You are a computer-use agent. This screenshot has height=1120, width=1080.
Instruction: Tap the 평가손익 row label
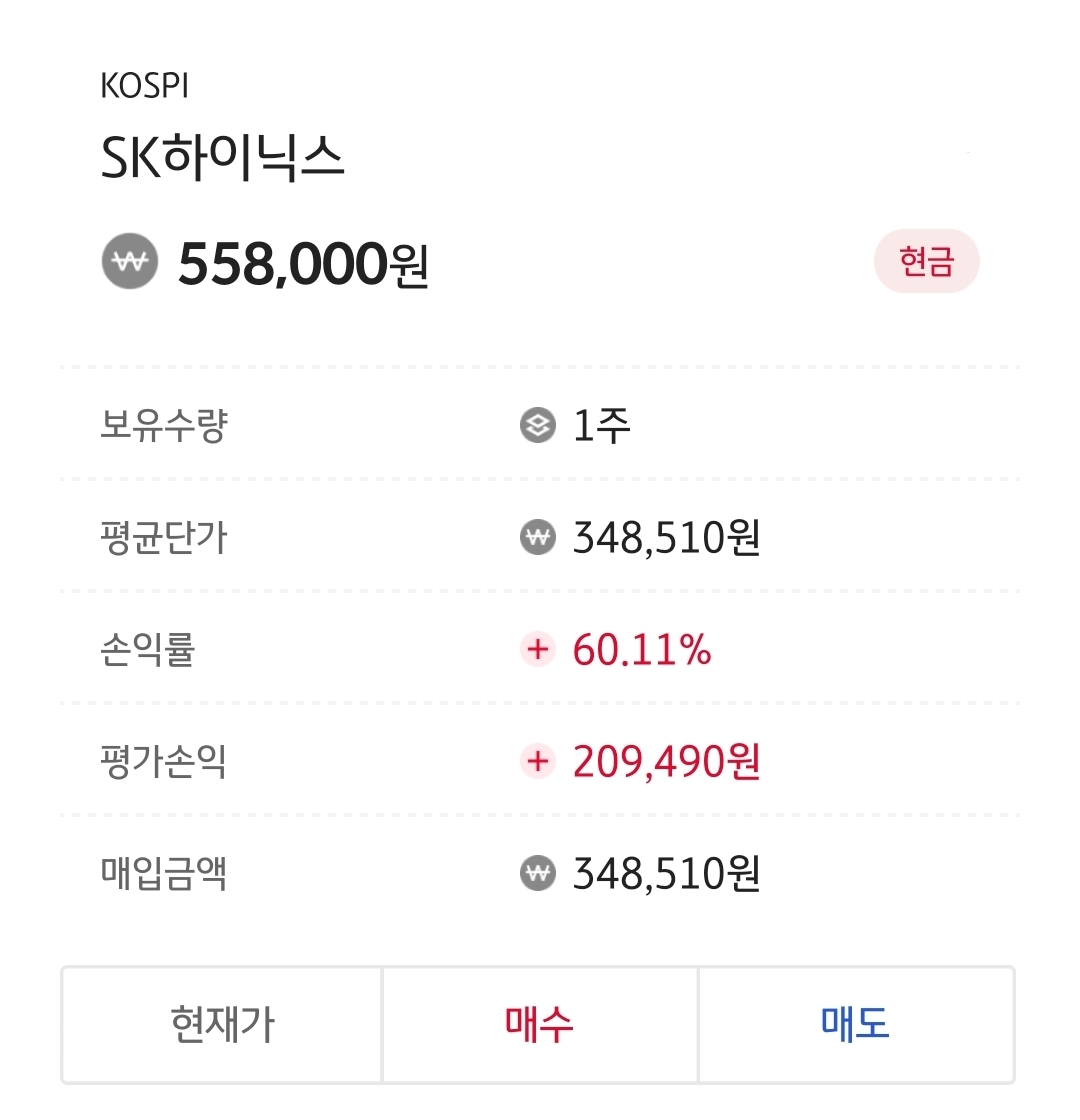(x=164, y=763)
